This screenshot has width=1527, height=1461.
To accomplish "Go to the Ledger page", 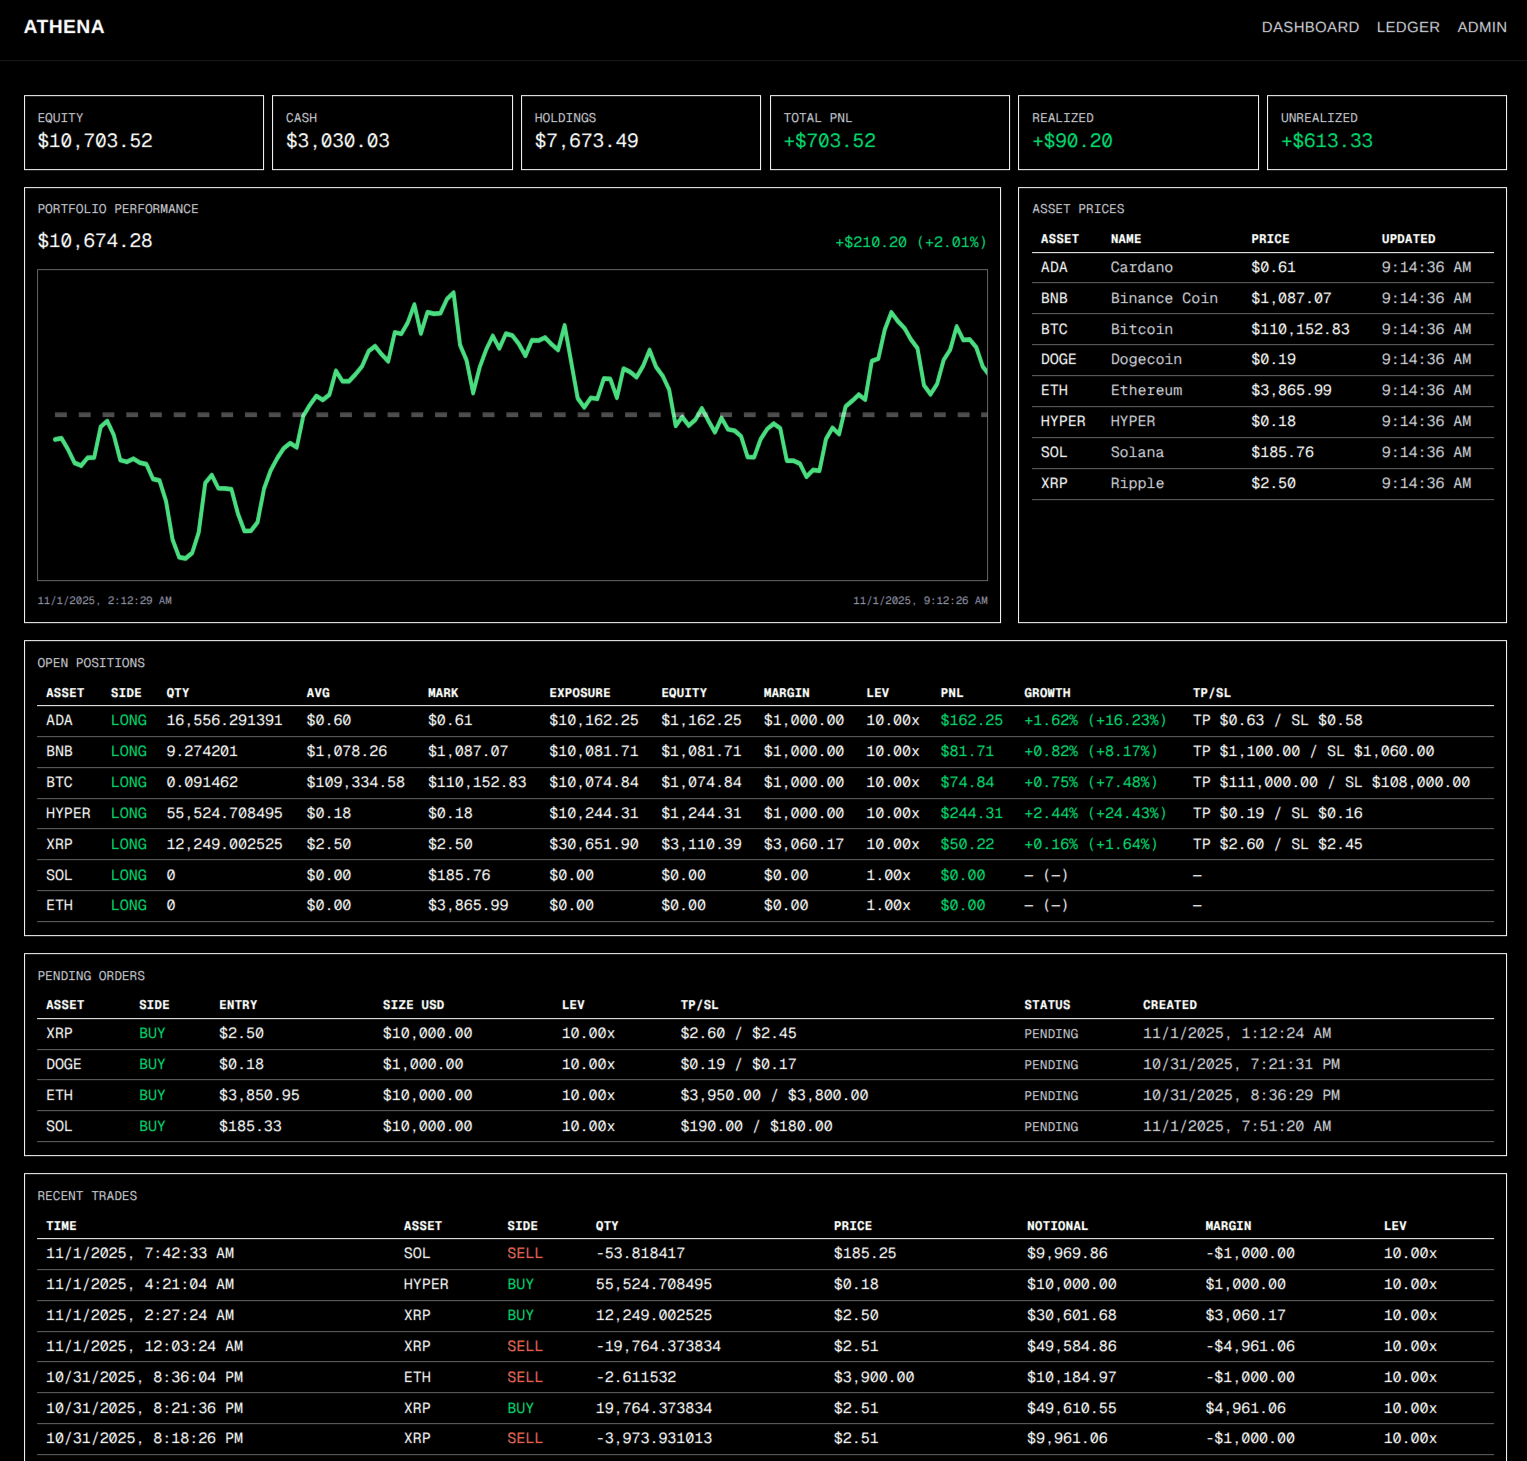I will pos(1407,27).
